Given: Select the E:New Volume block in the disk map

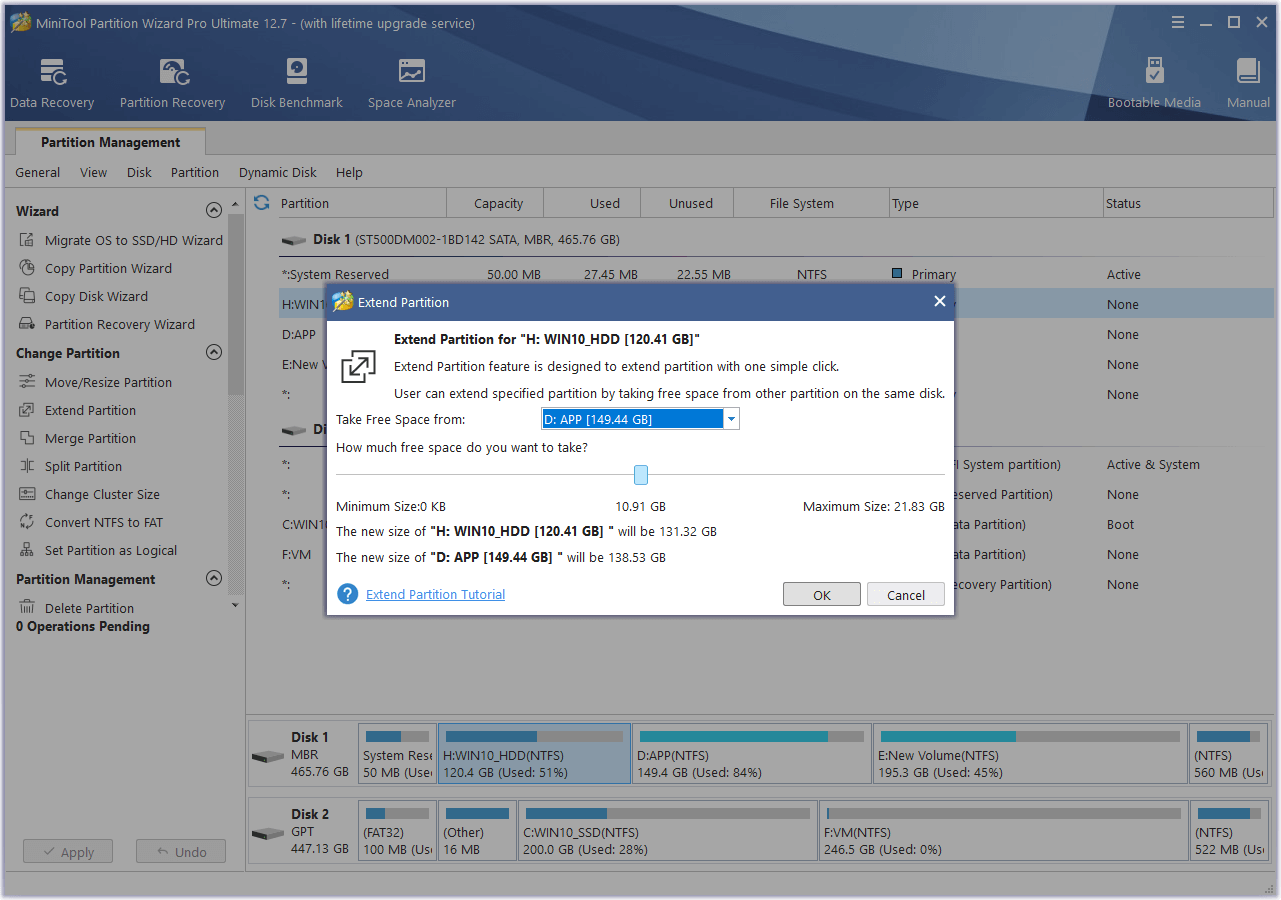Looking at the screenshot, I should [1029, 753].
